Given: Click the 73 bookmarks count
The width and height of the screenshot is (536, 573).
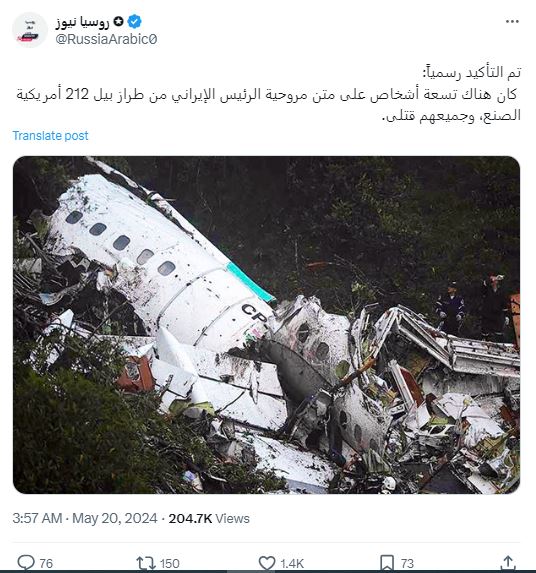Looking at the screenshot, I should (x=407, y=563).
